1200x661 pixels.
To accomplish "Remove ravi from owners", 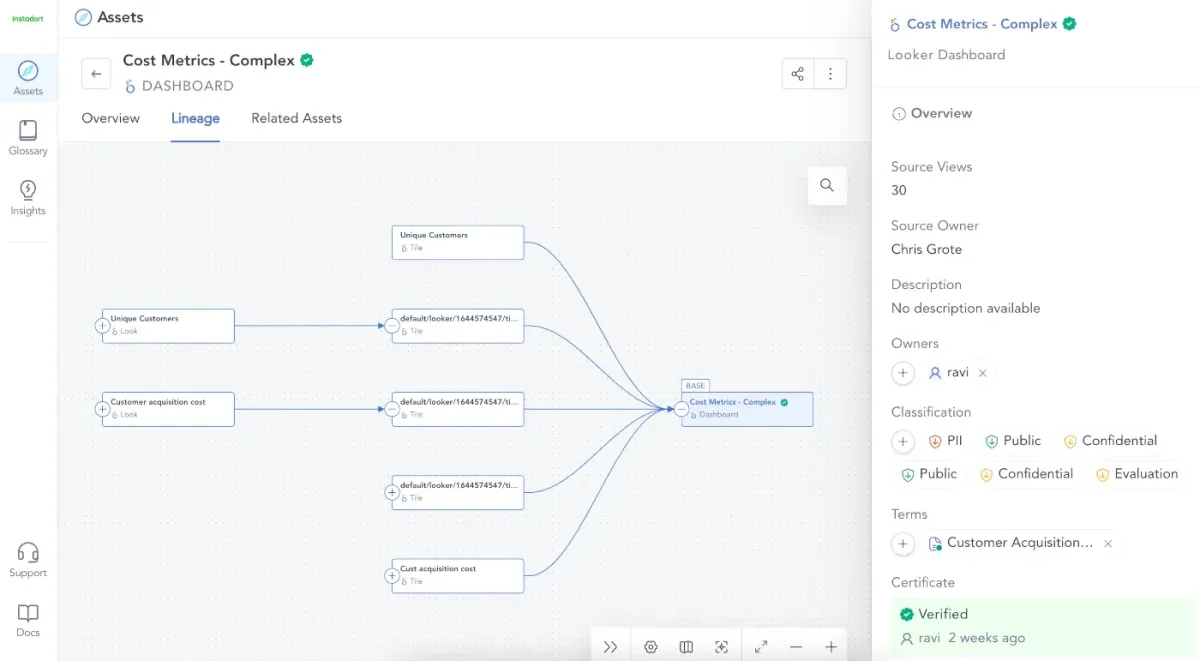I will click(983, 373).
